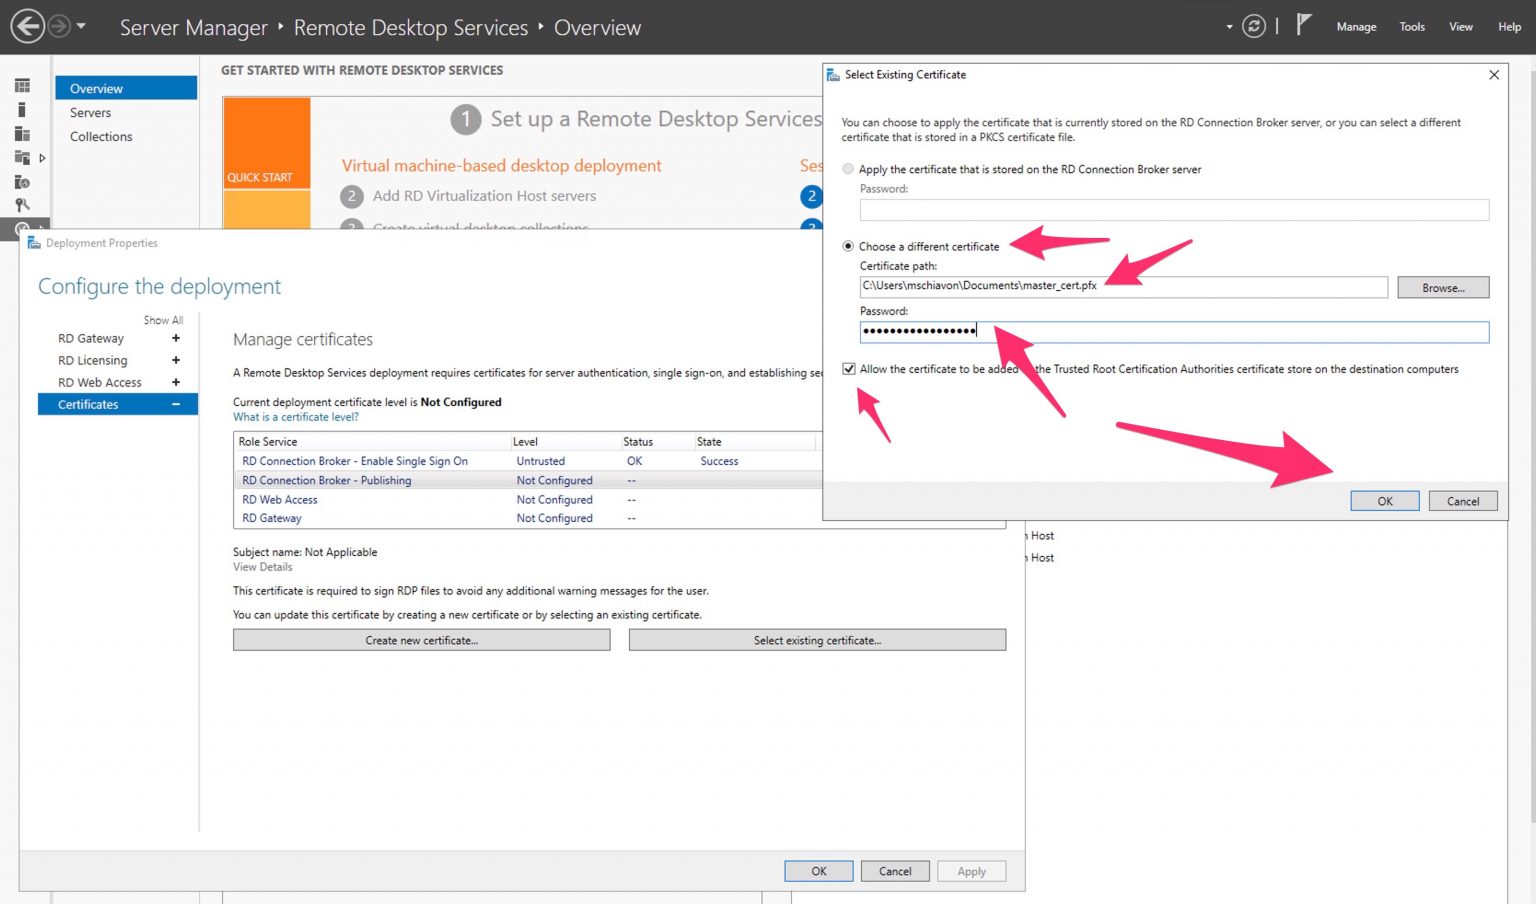
Task: Select RD Web Access in the deployment tree
Action: (100, 383)
